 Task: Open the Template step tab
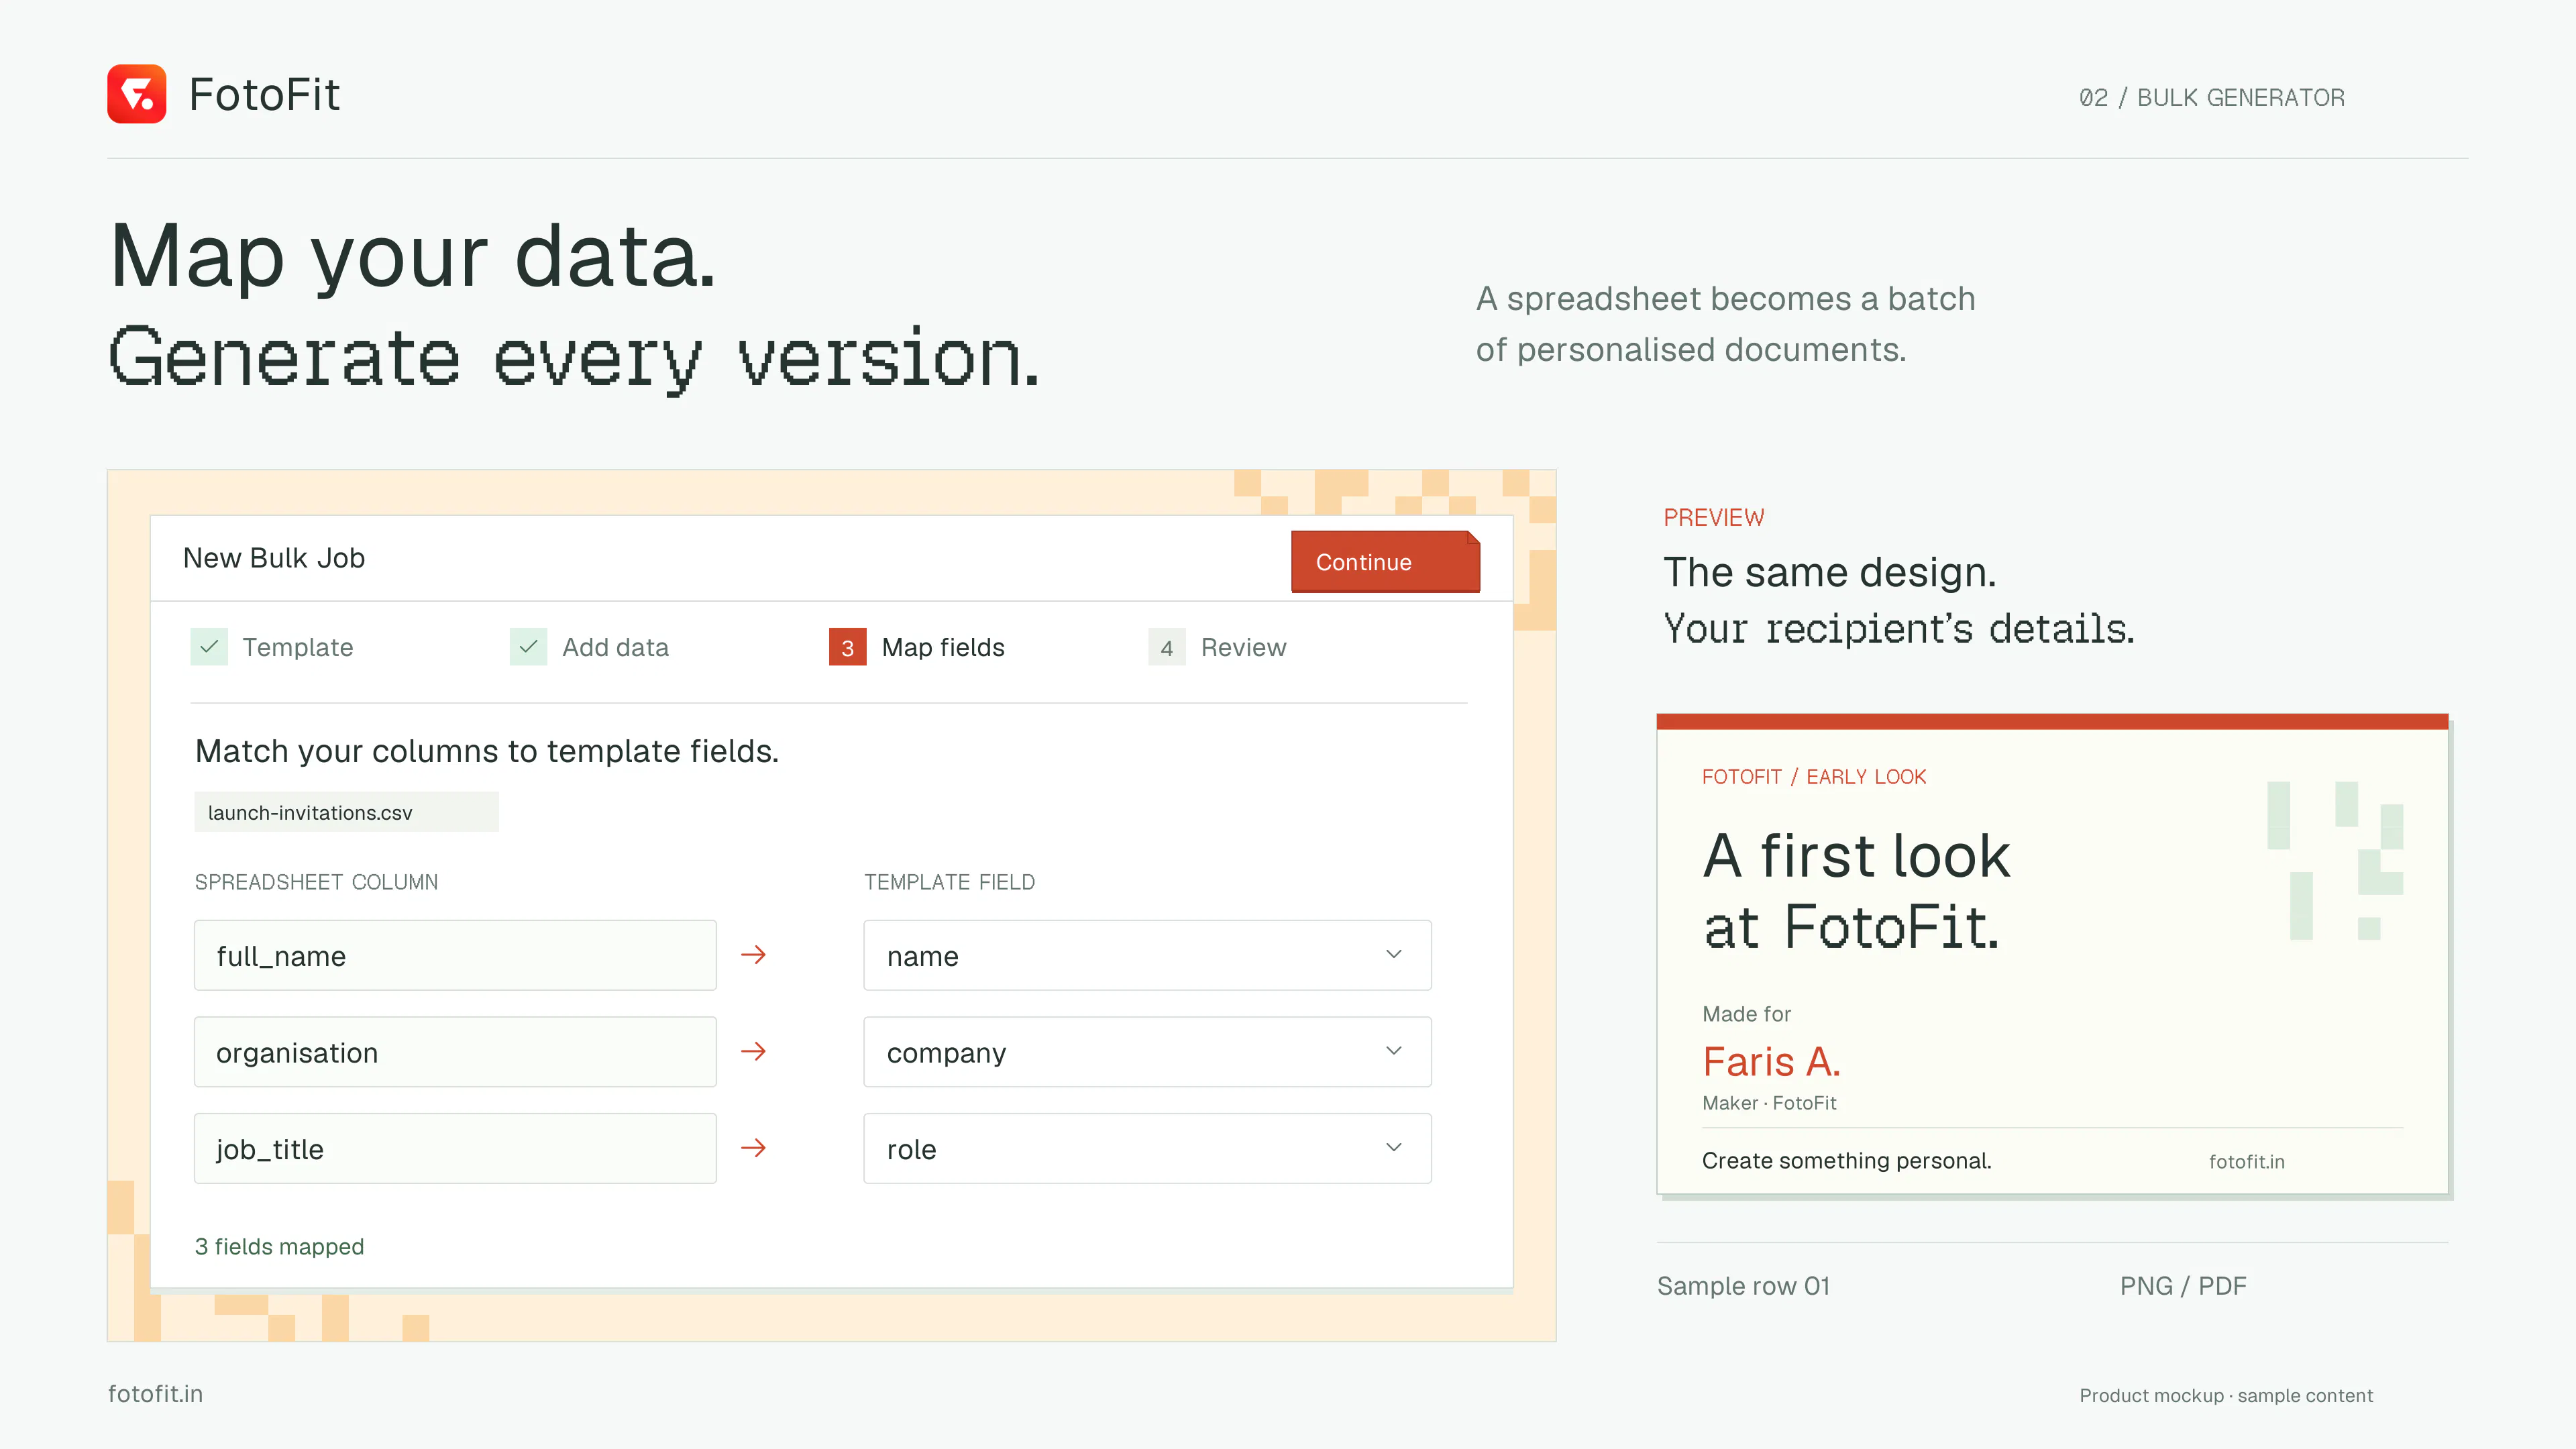click(x=272, y=647)
